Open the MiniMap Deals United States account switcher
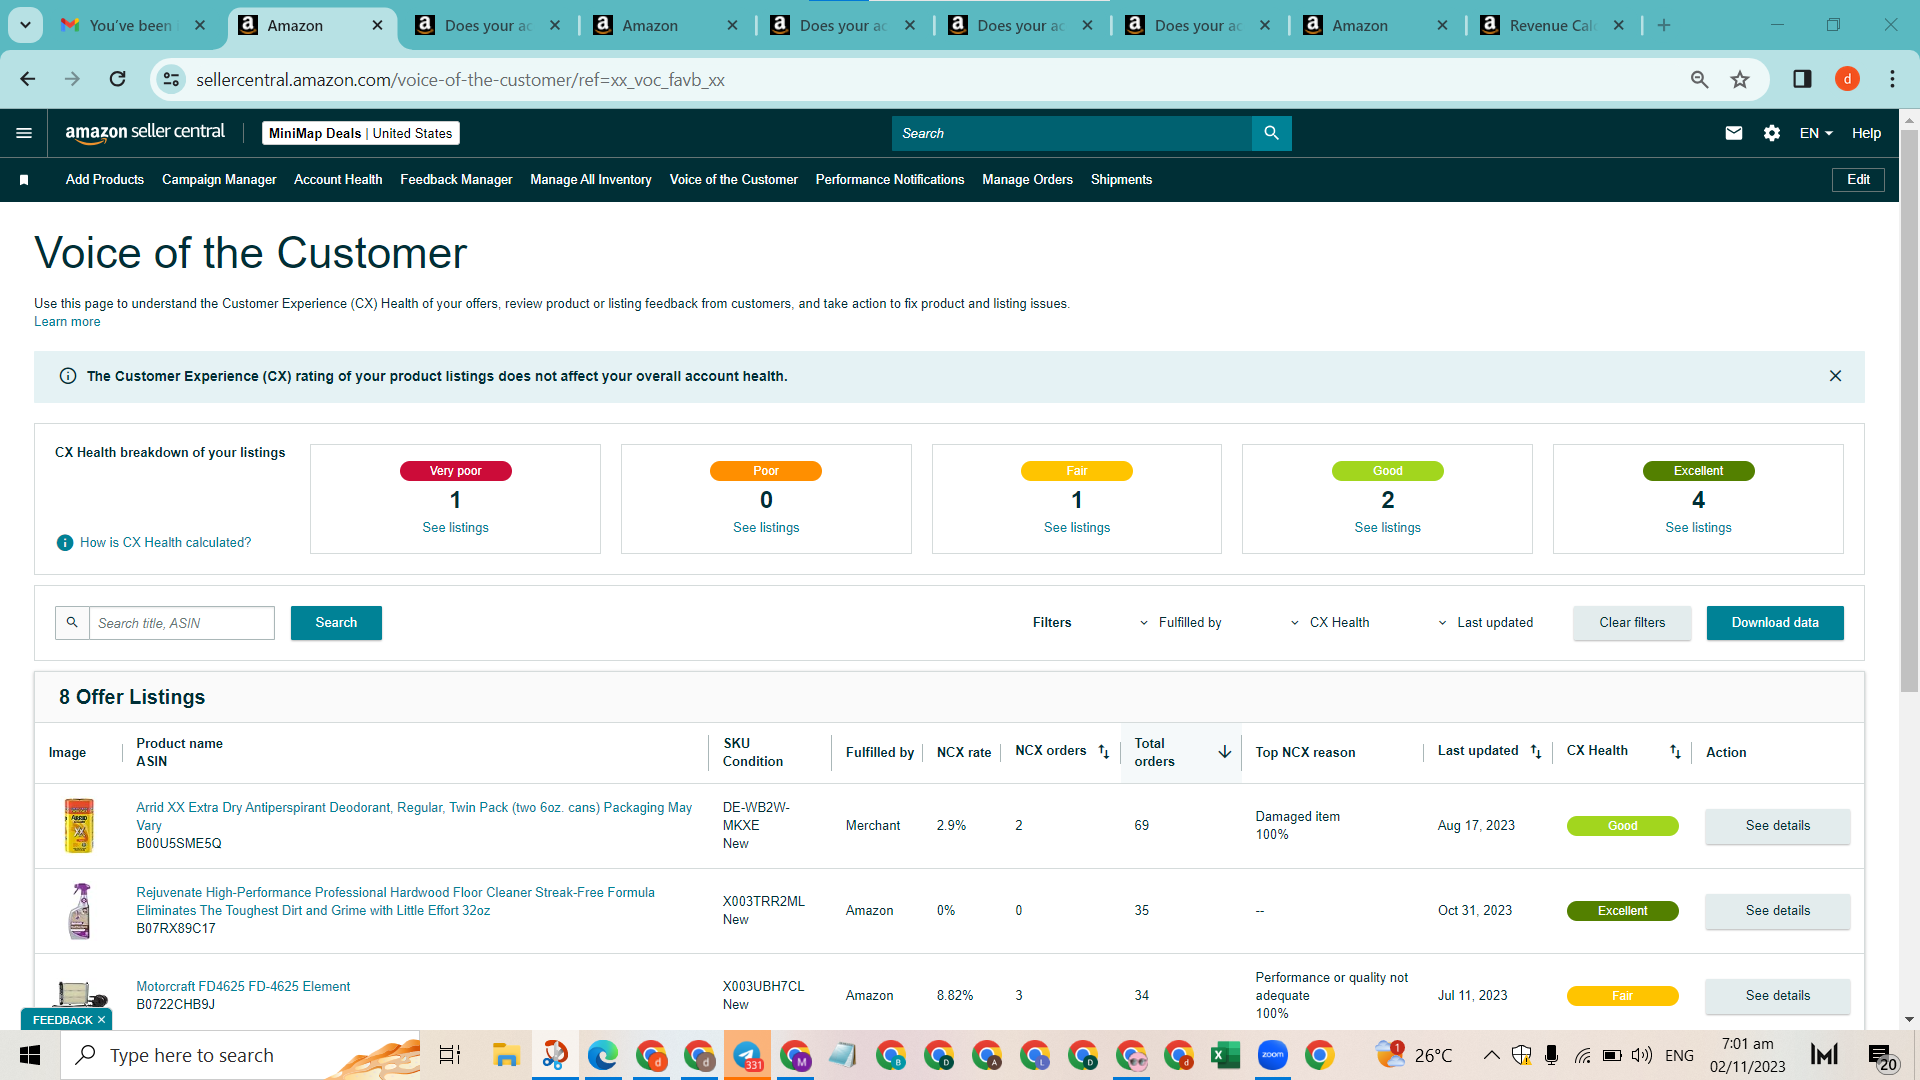Image resolution: width=1920 pixels, height=1080 pixels. (x=360, y=133)
